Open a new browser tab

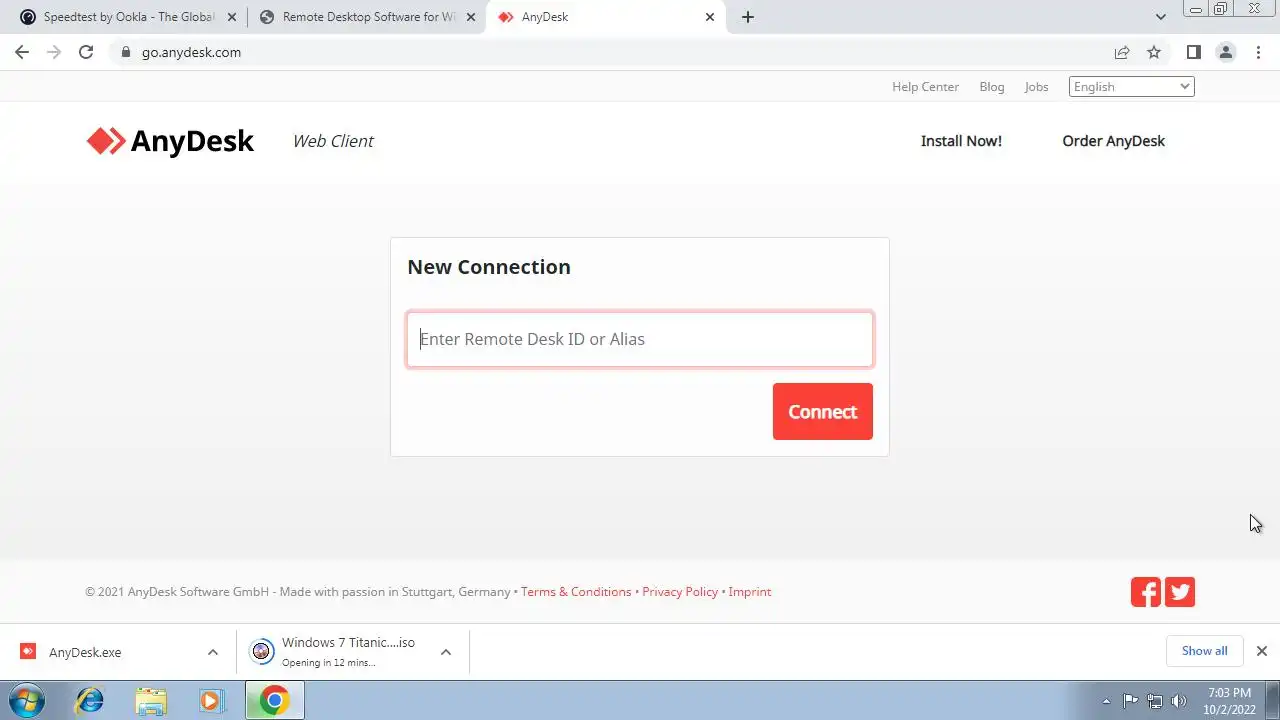[x=748, y=17]
